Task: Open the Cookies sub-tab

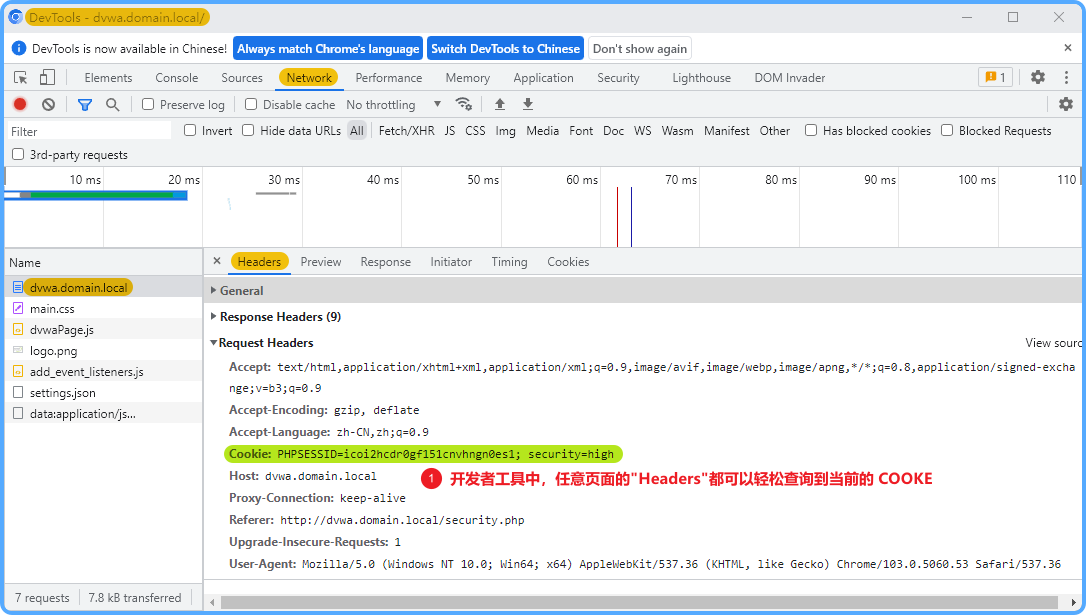Action: click(568, 262)
